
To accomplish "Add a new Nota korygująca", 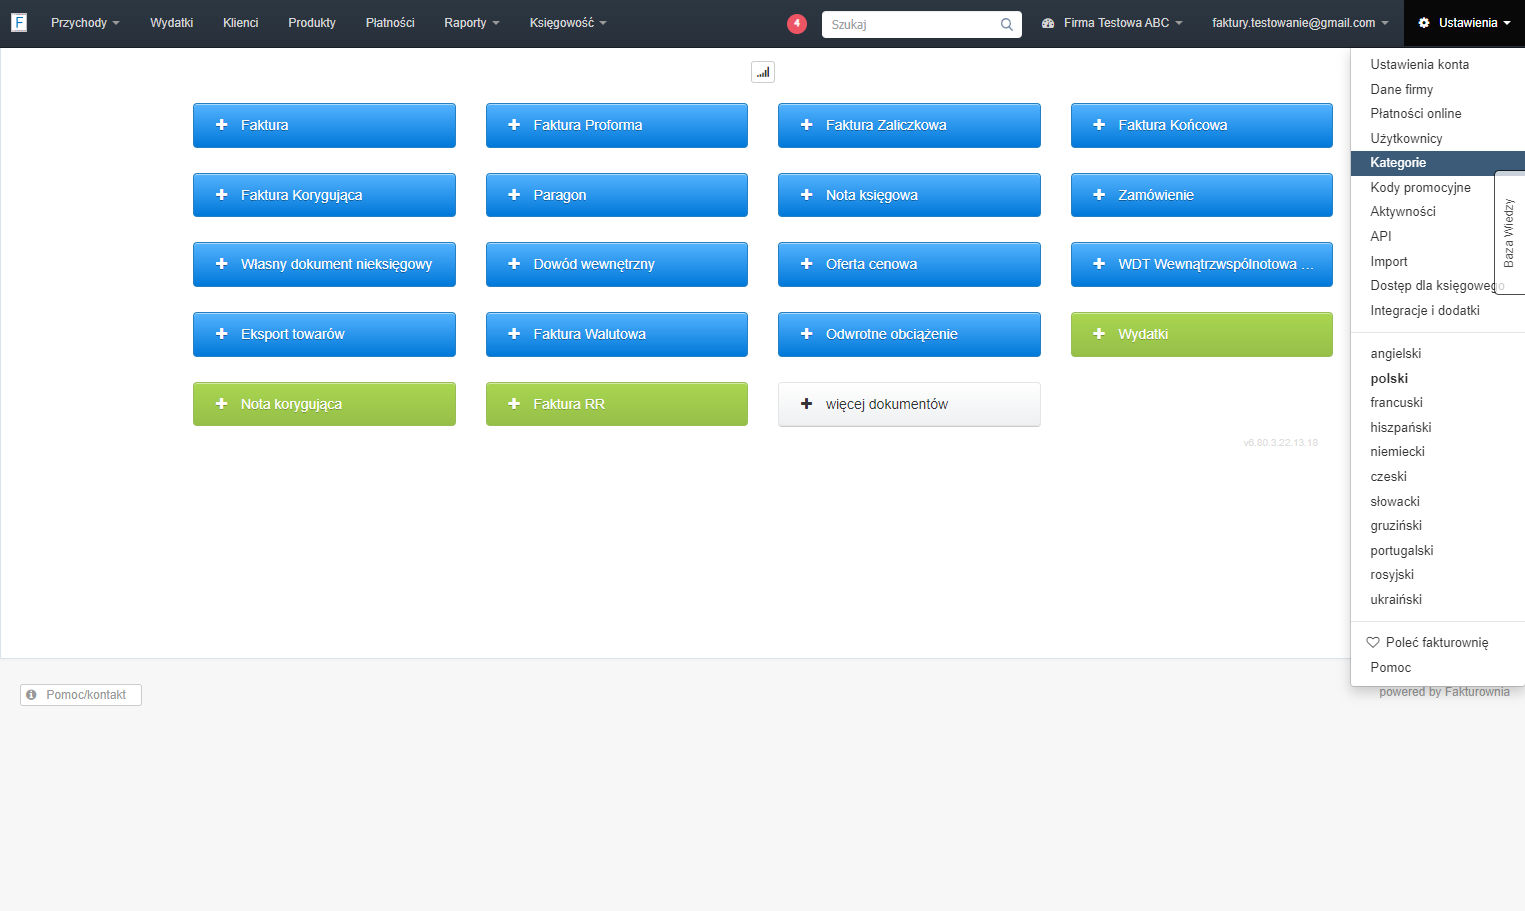I will point(324,404).
